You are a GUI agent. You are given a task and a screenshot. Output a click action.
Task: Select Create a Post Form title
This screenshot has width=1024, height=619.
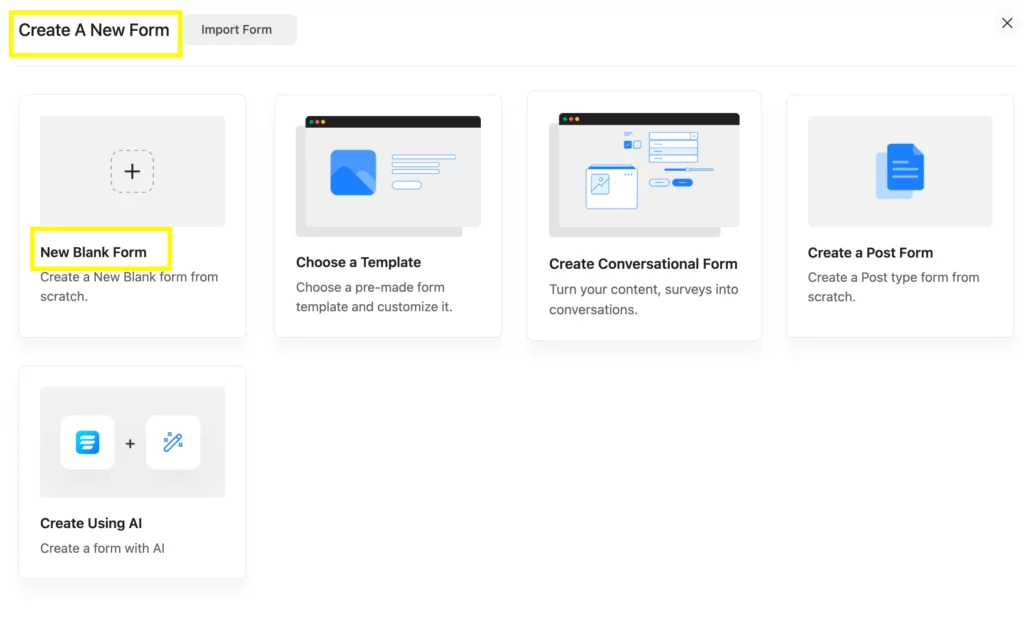tap(870, 253)
